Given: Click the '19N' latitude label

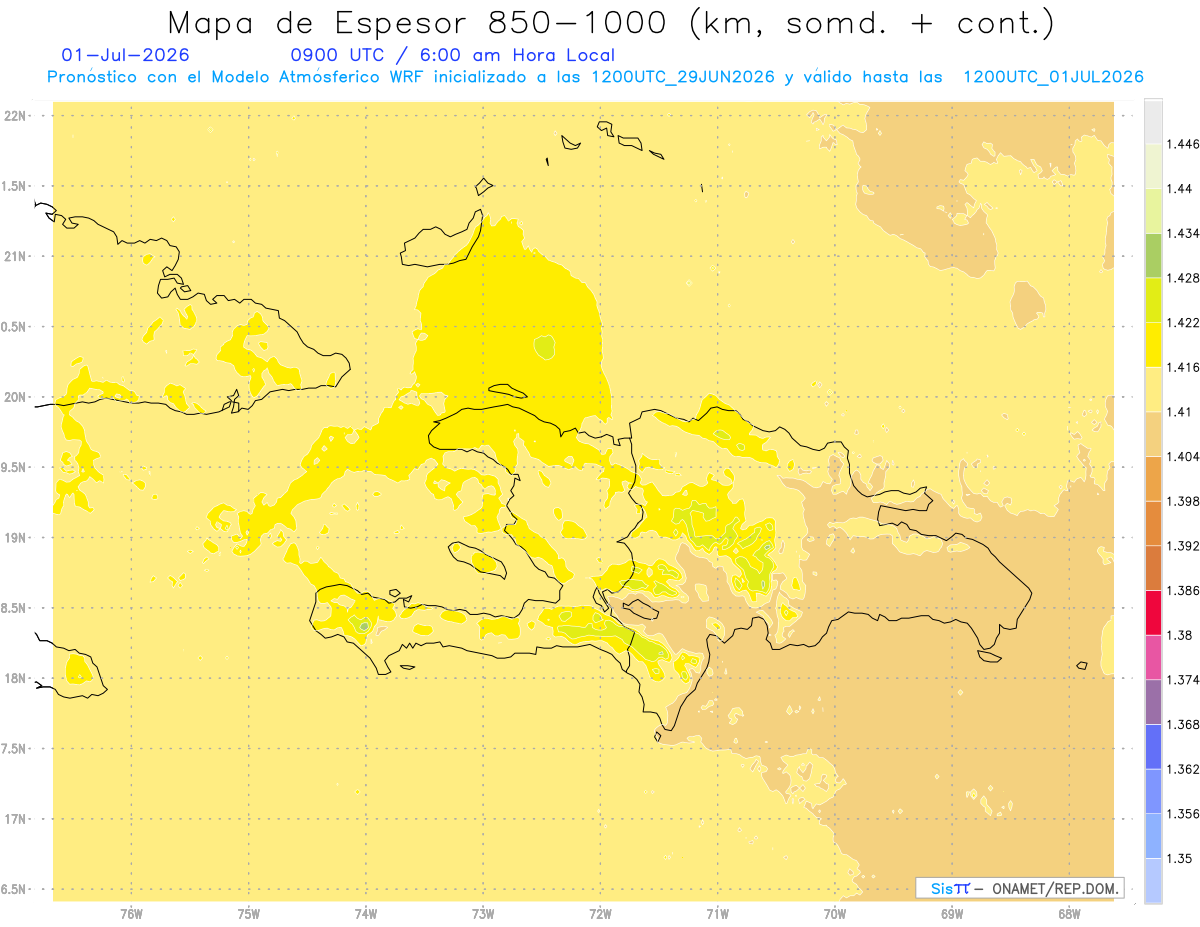Looking at the screenshot, I should pos(16,538).
